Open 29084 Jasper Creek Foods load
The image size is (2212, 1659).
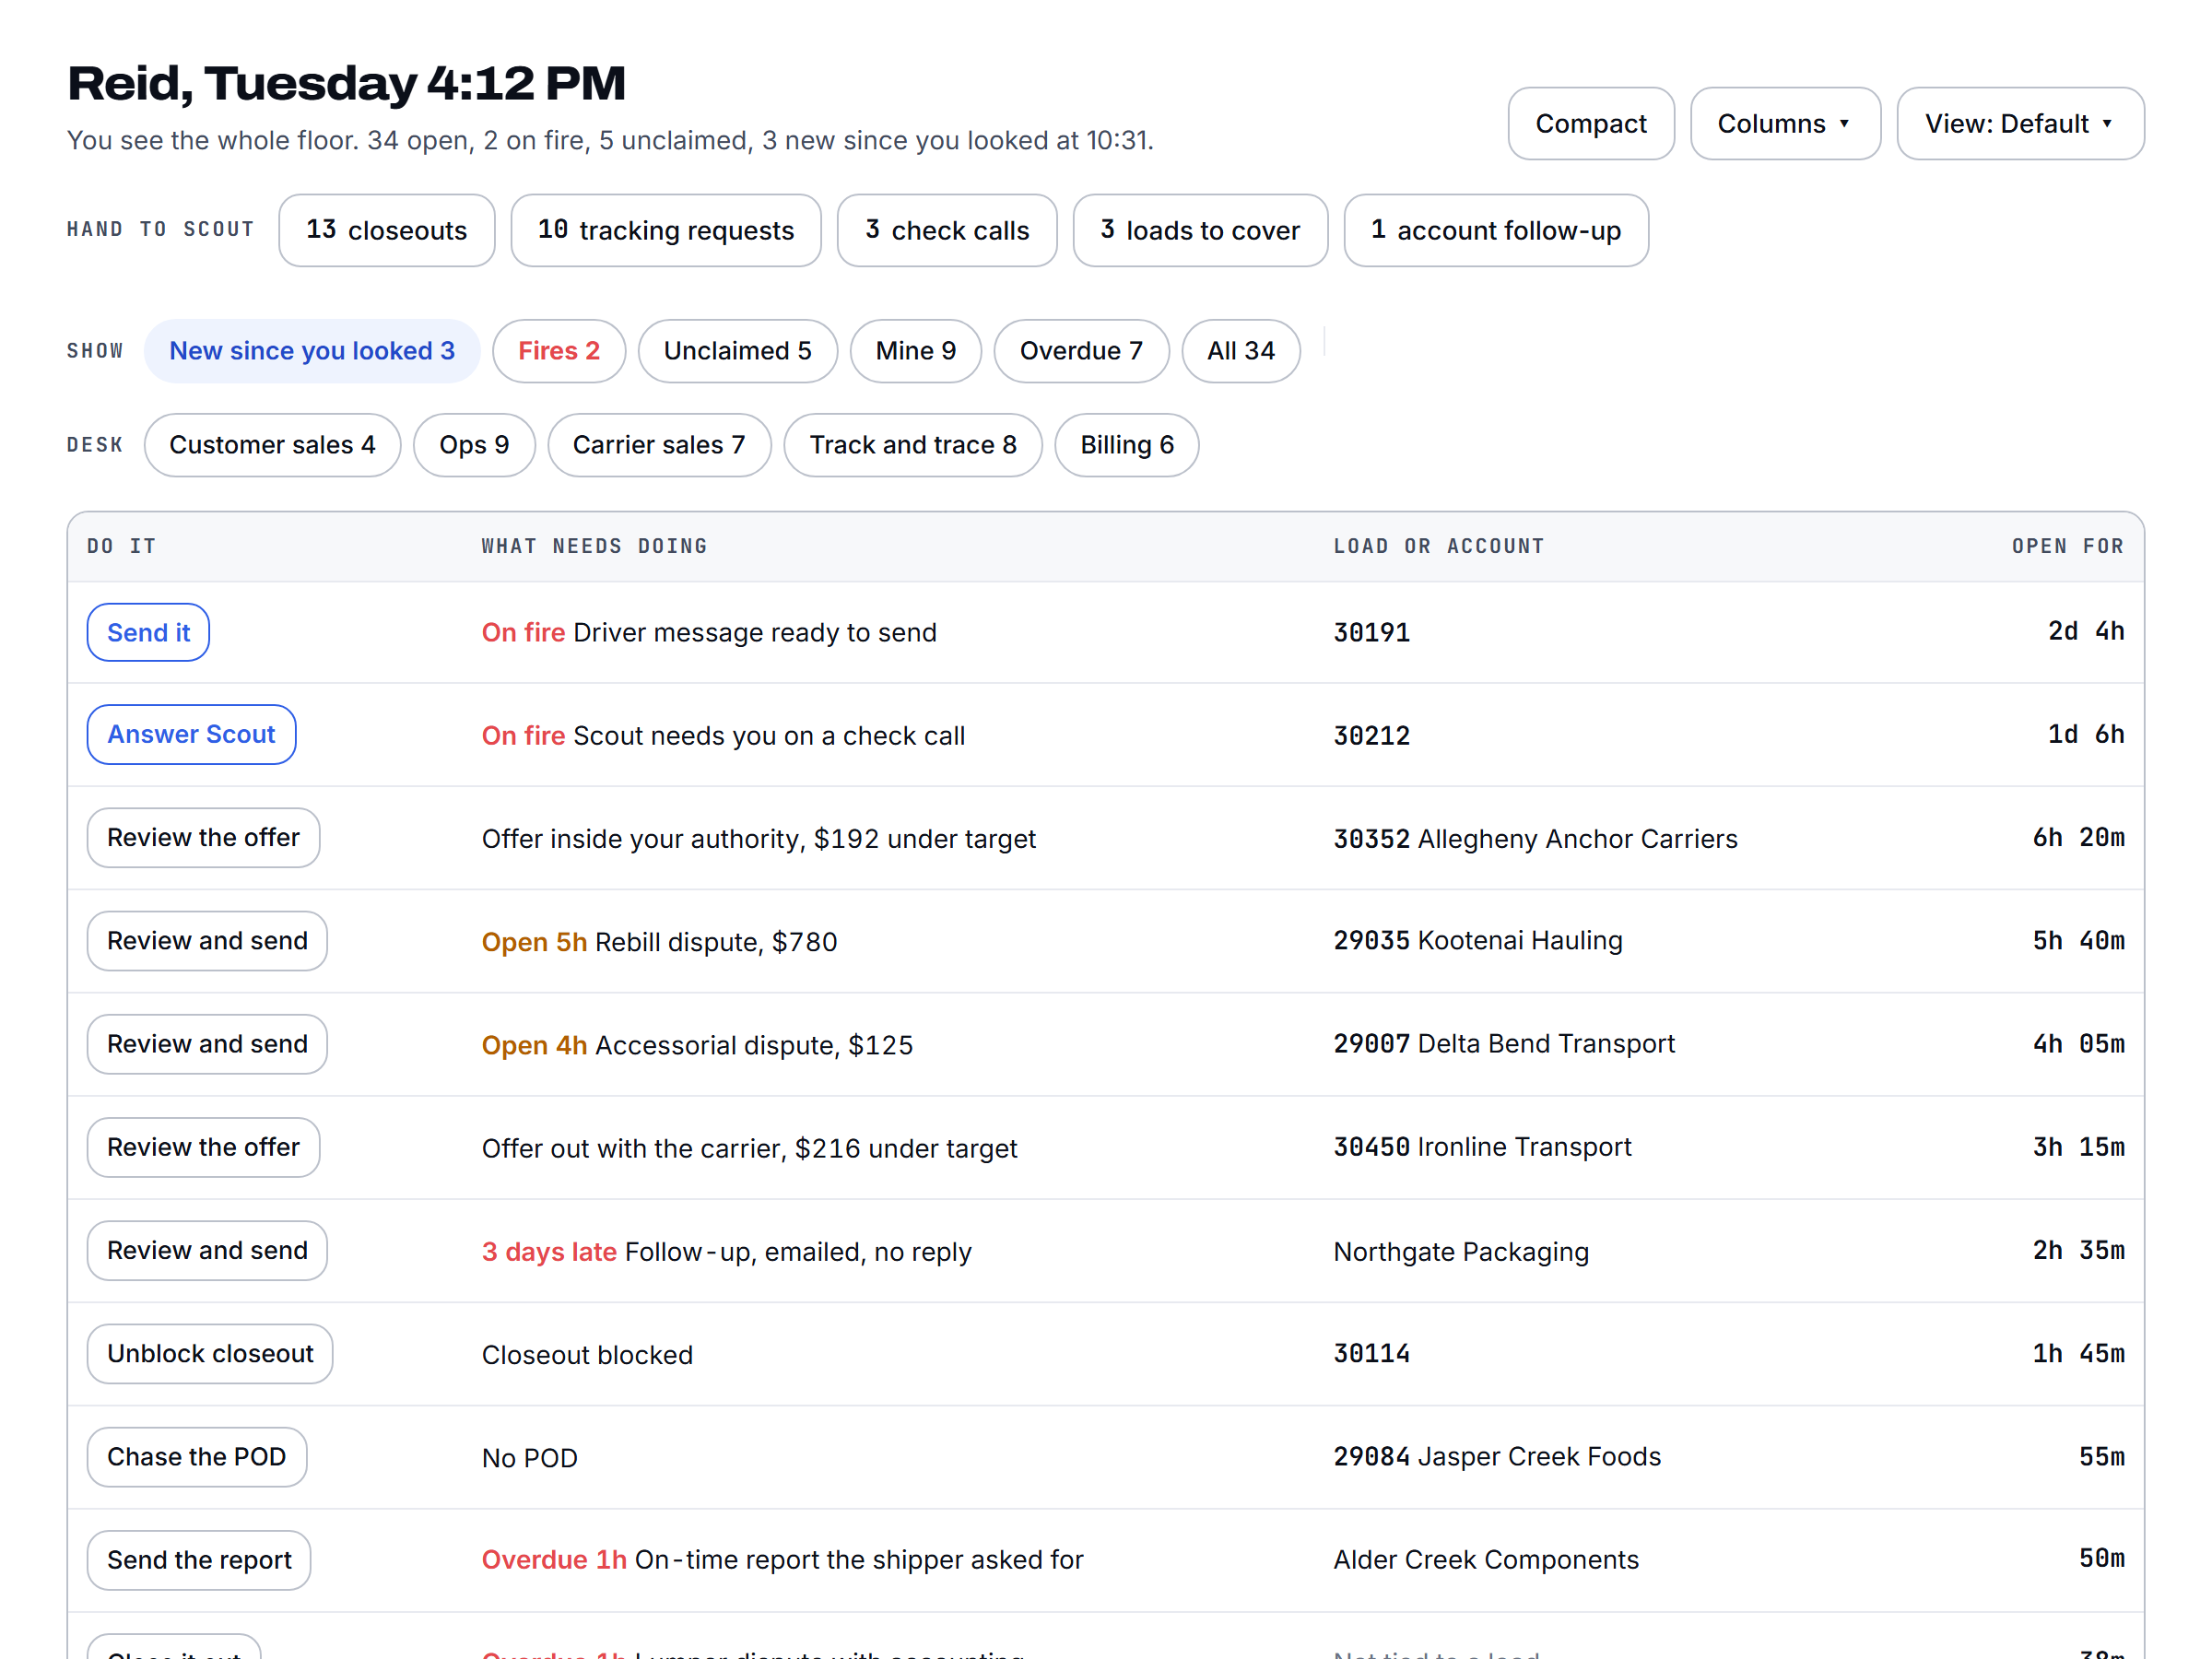coord(1496,1457)
